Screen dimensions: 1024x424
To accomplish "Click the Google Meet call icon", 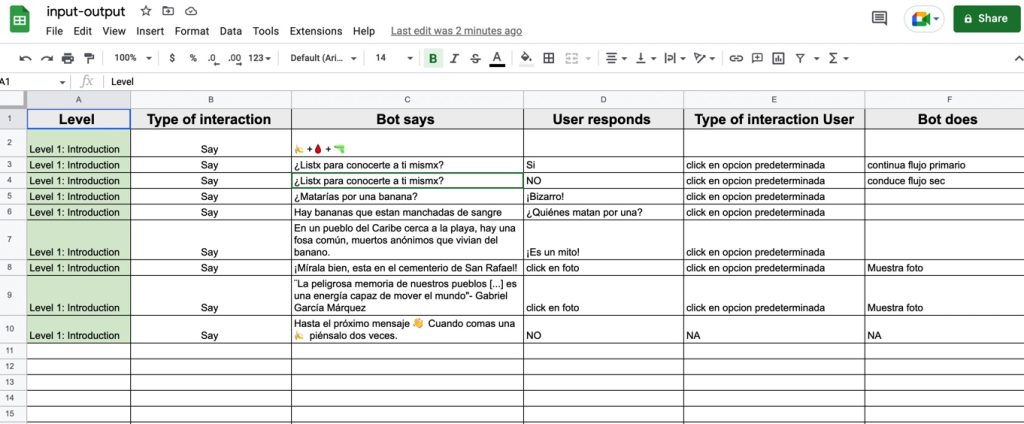I will [925, 18].
